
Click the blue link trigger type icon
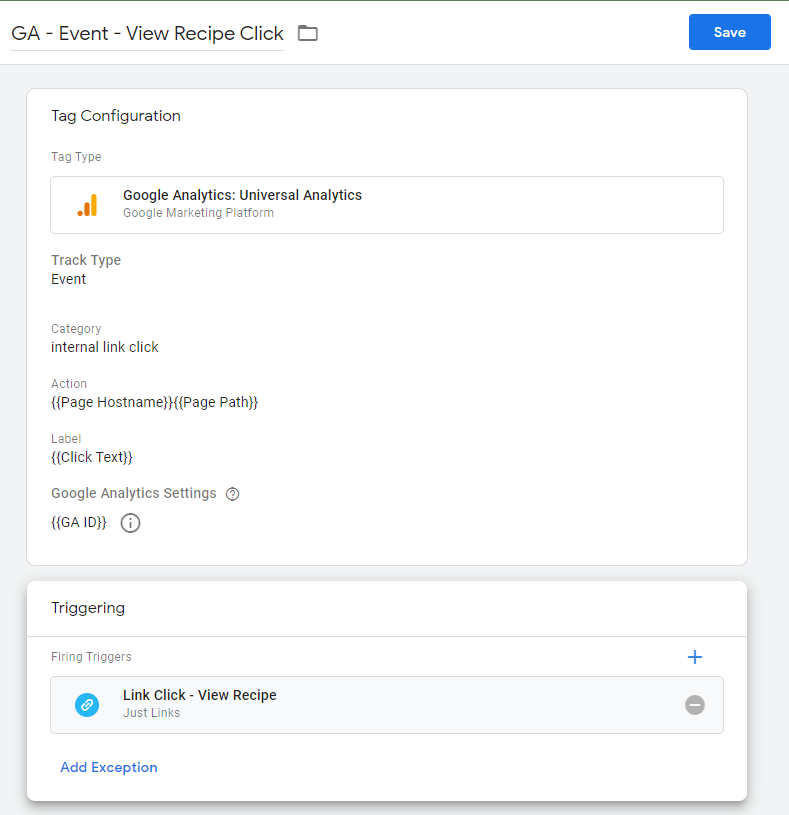coord(87,705)
